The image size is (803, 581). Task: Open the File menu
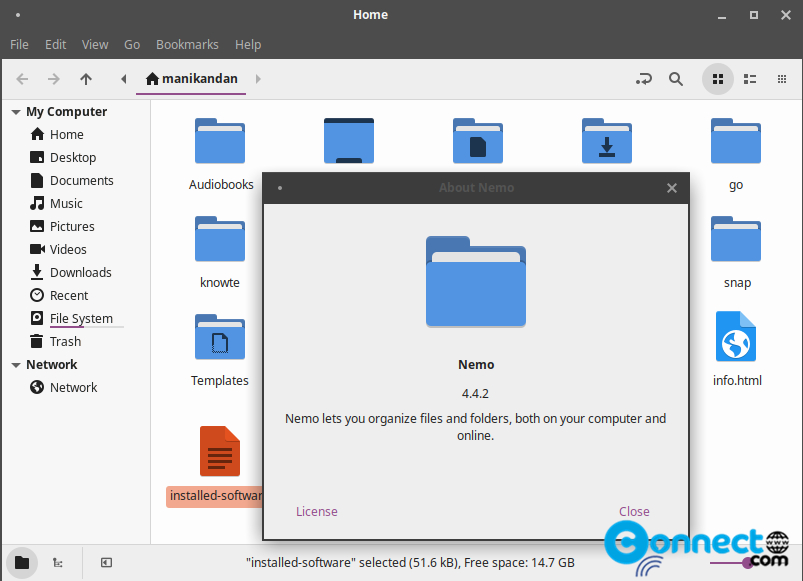(19, 45)
